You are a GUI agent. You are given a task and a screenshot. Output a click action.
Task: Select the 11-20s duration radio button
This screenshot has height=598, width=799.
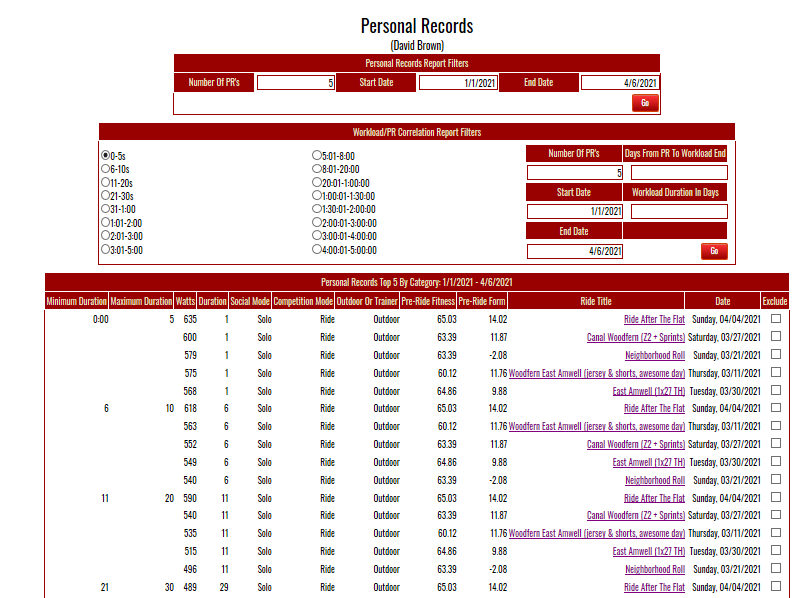click(x=105, y=182)
